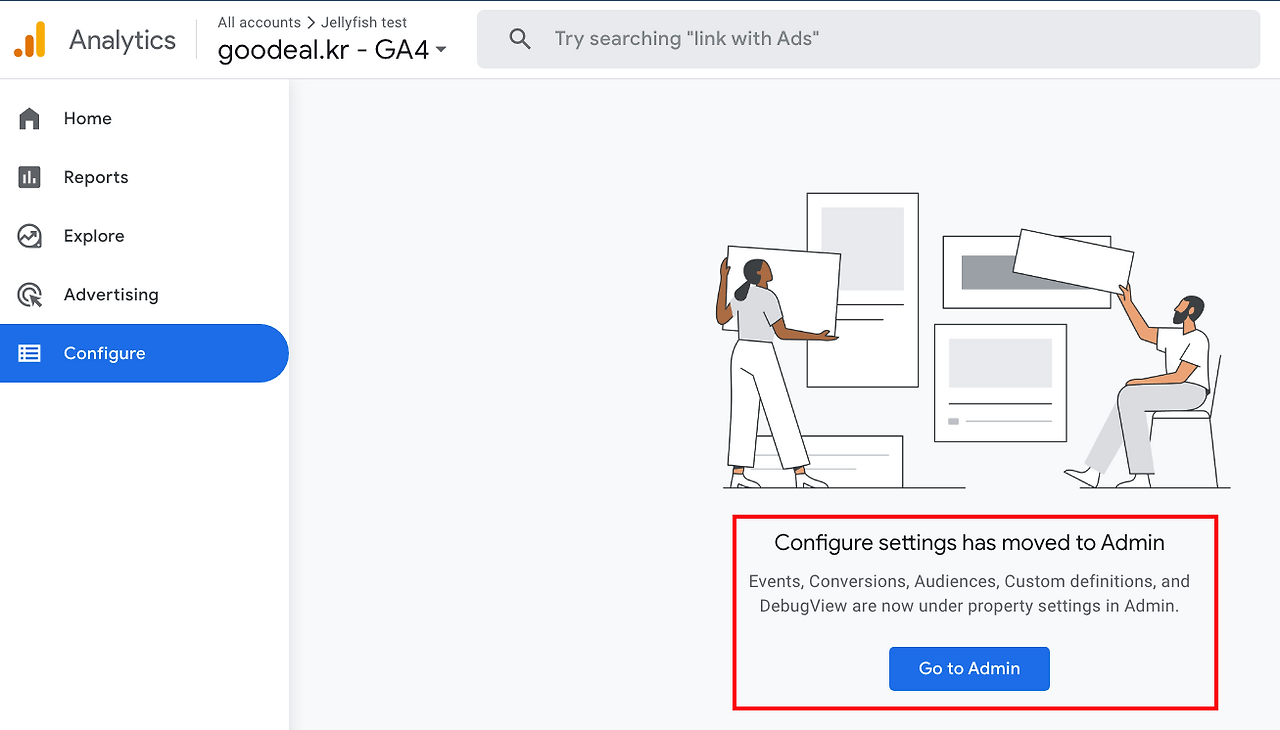Click the dropdown arrow beside GA4
Image resolution: width=1280 pixels, height=730 pixels.
441,50
